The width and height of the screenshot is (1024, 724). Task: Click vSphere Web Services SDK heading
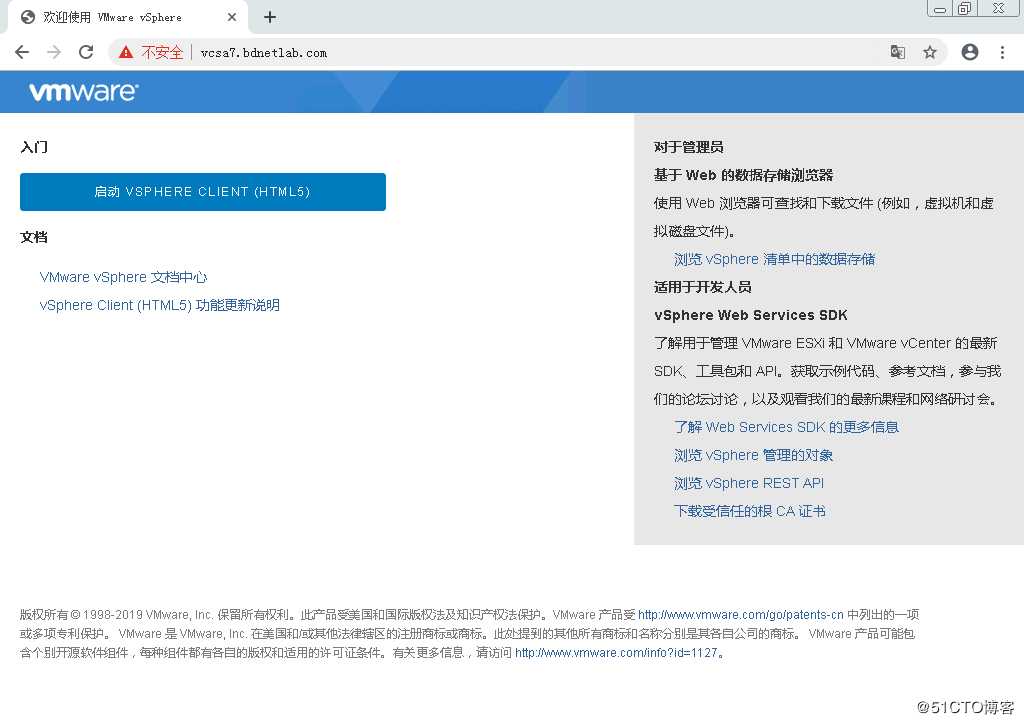(750, 315)
